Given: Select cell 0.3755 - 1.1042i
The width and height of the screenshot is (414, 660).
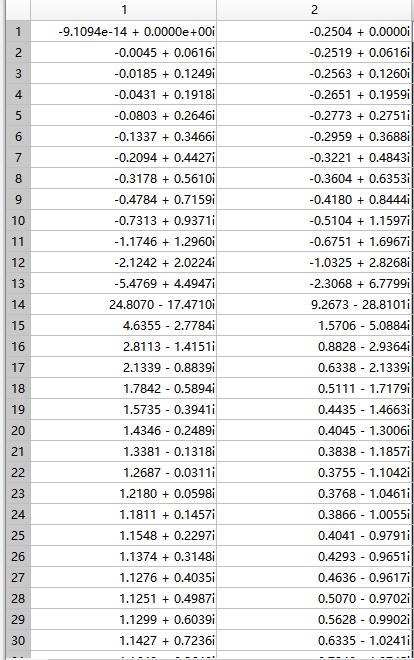Looking at the screenshot, I should pyautogui.click(x=314, y=472).
